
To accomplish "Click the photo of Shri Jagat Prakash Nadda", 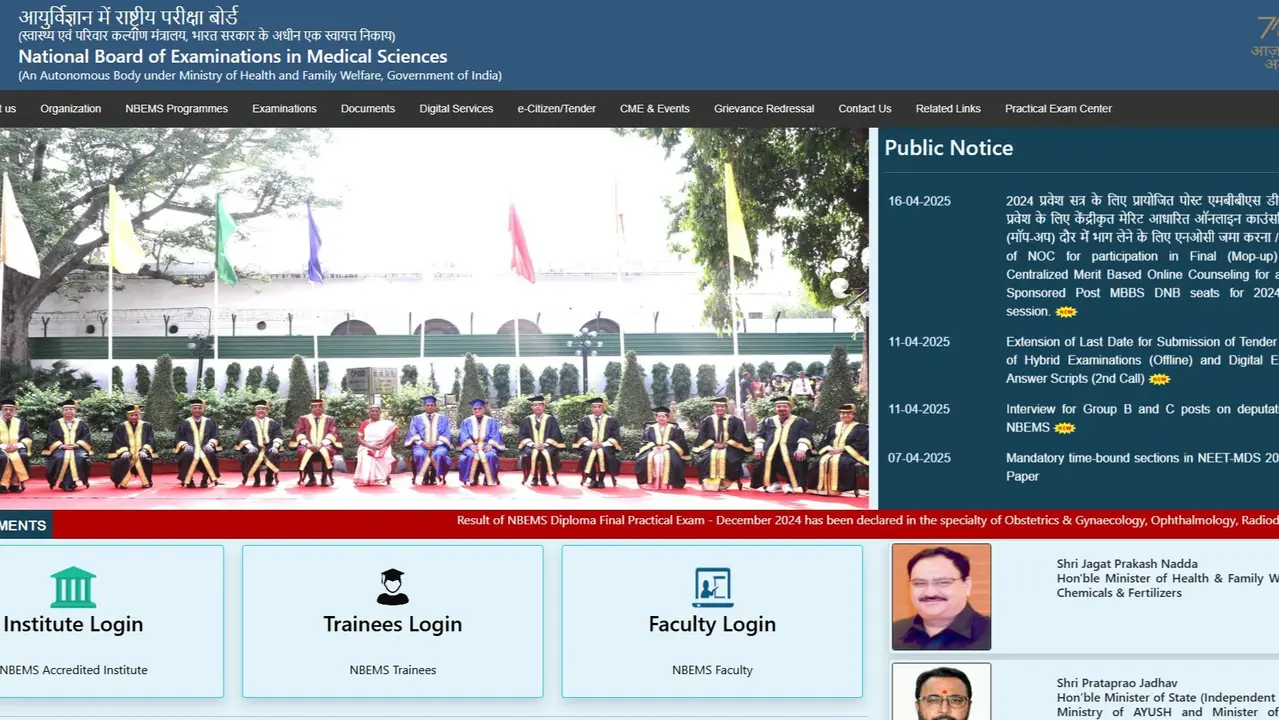I will [x=940, y=596].
